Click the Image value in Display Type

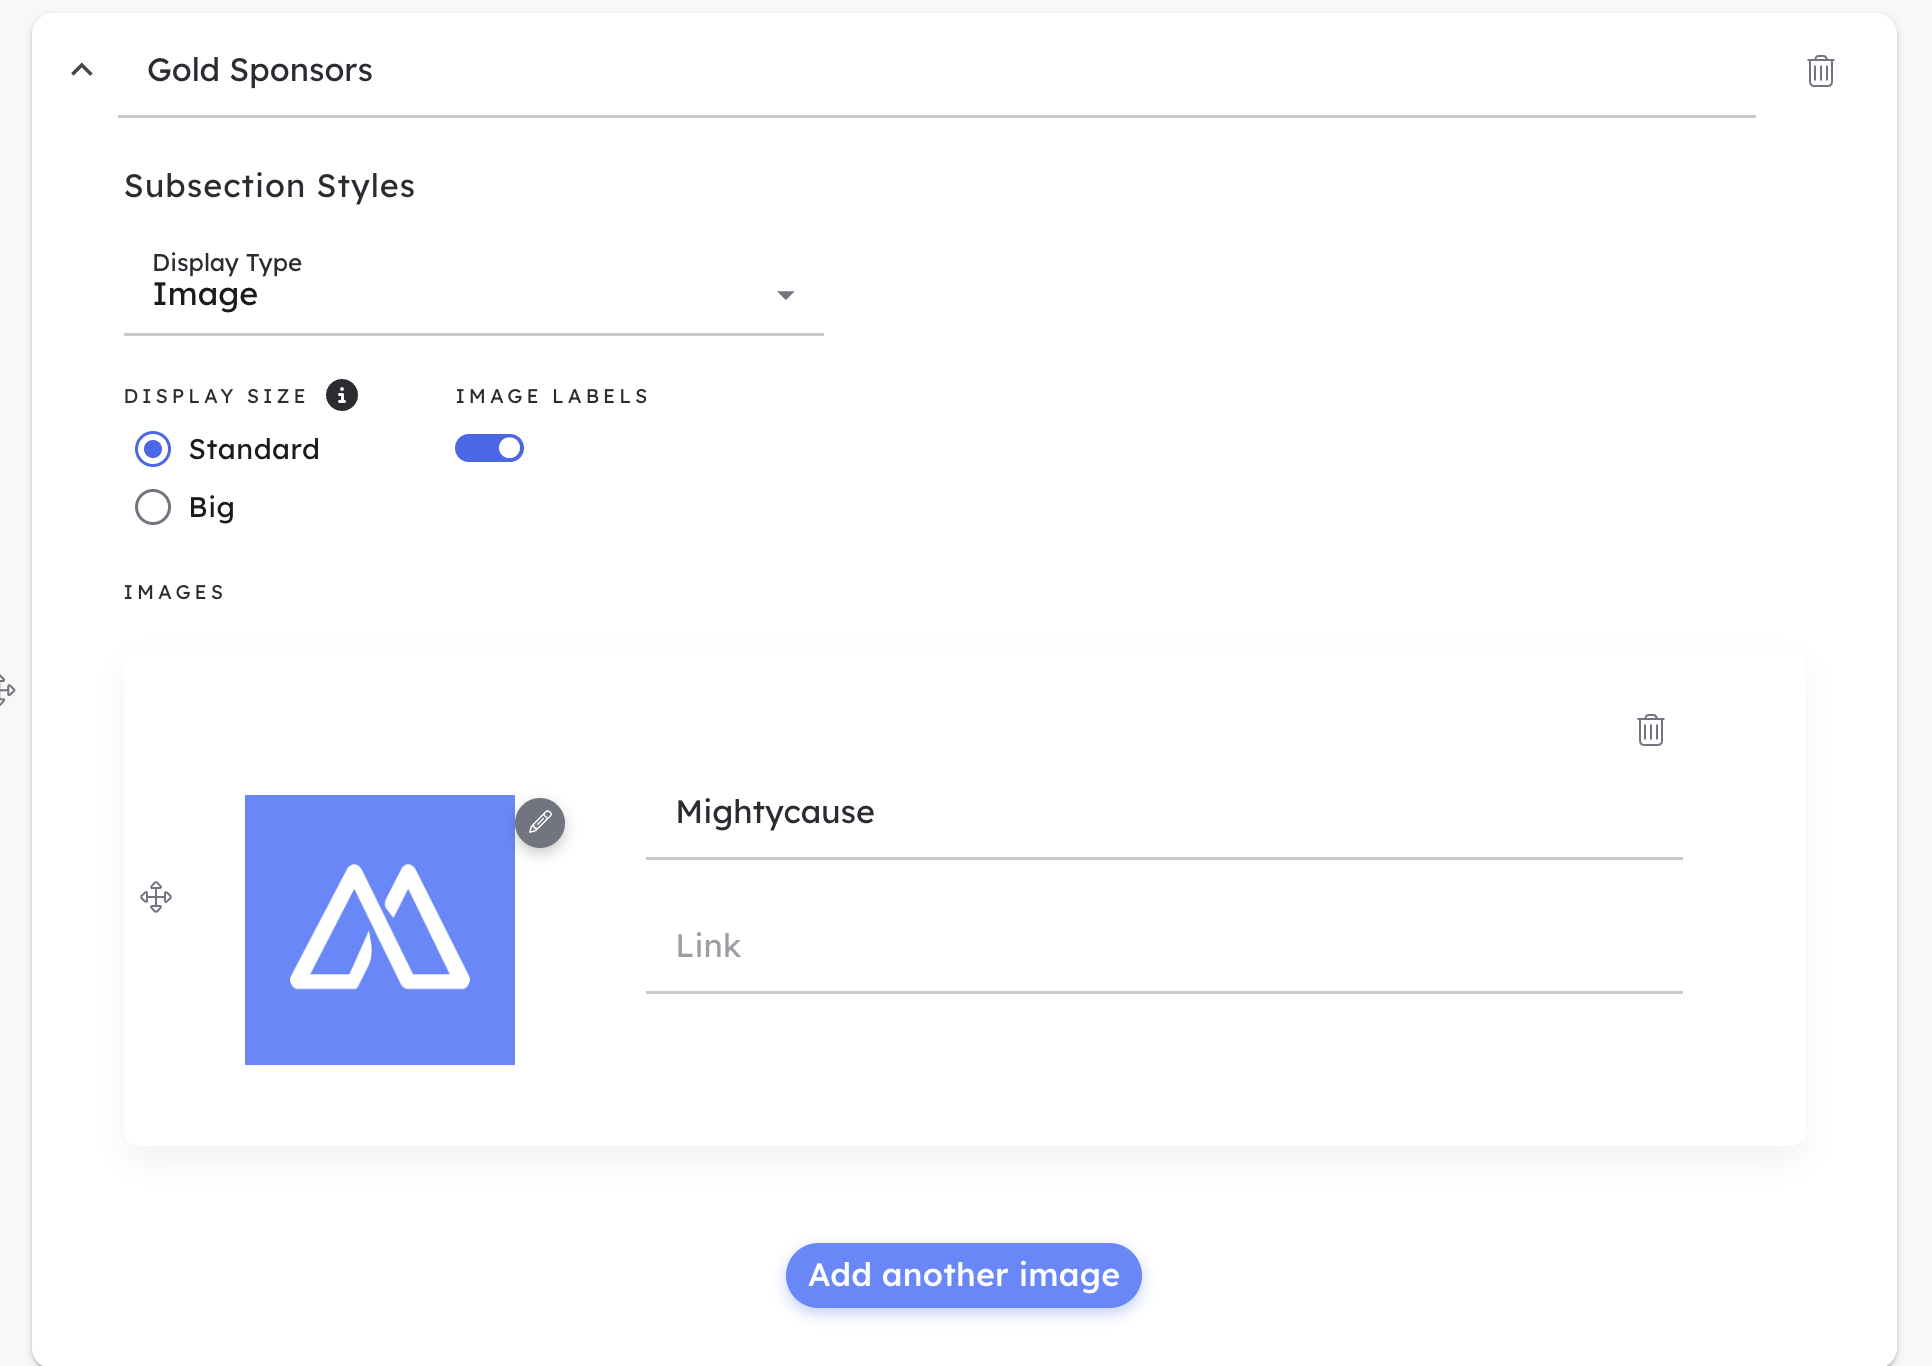click(x=206, y=295)
